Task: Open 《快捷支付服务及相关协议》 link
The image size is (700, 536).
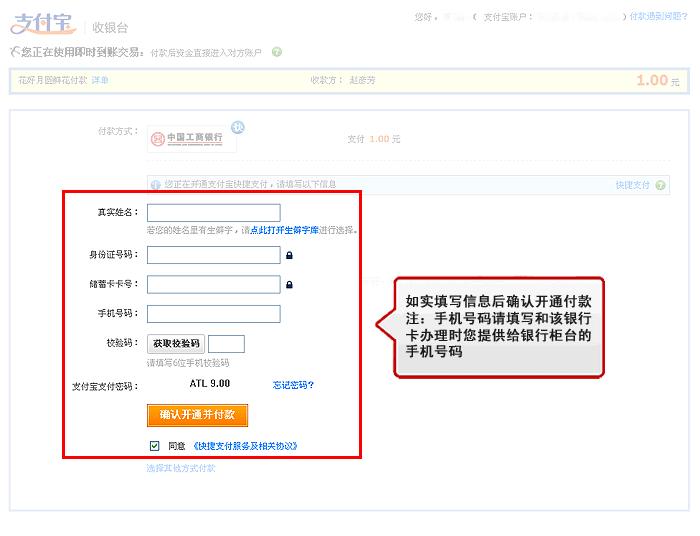Action: pos(246,446)
